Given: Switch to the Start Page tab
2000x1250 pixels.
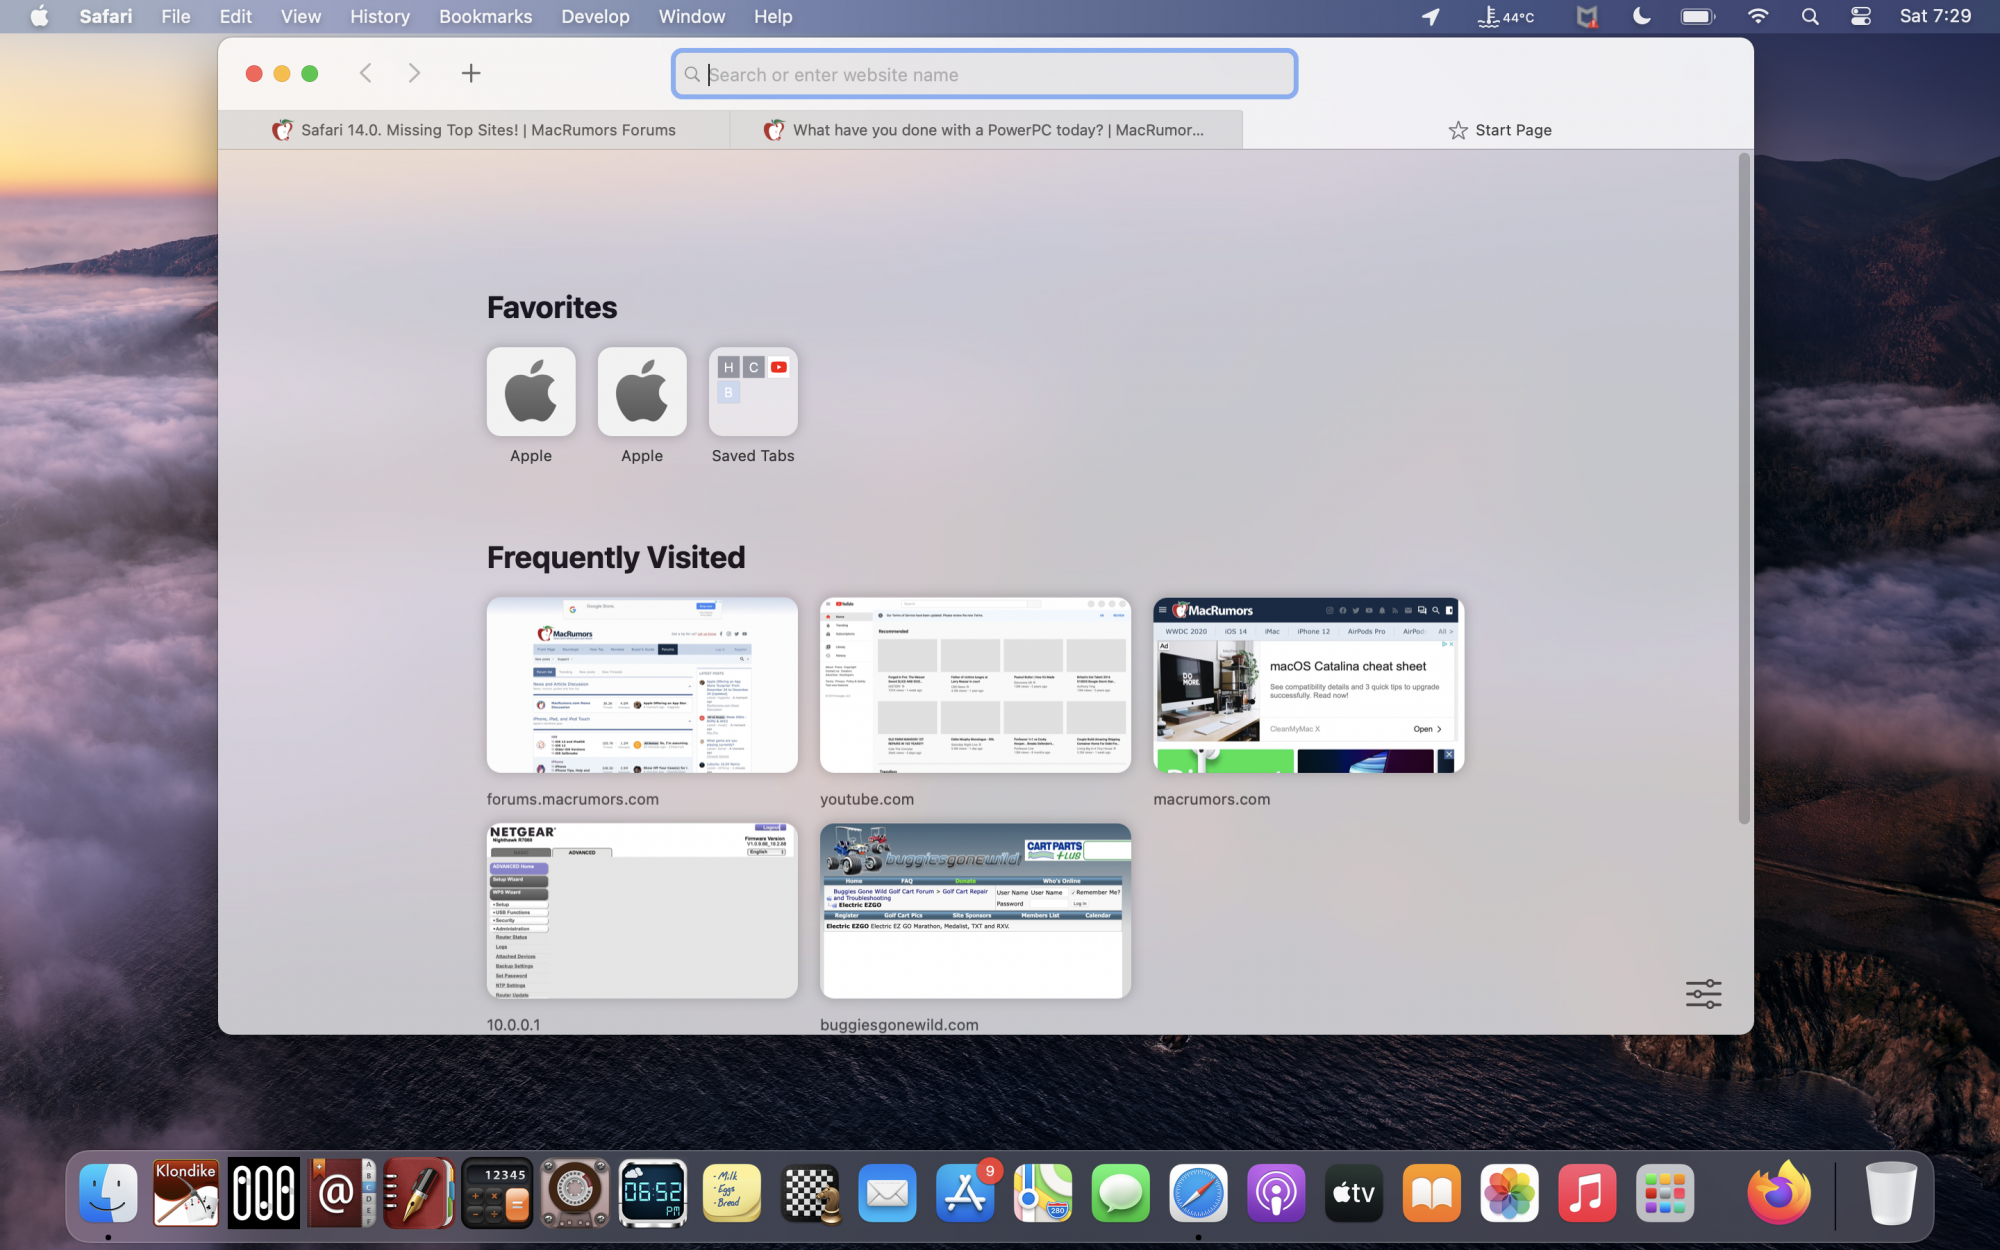Looking at the screenshot, I should tap(1498, 130).
